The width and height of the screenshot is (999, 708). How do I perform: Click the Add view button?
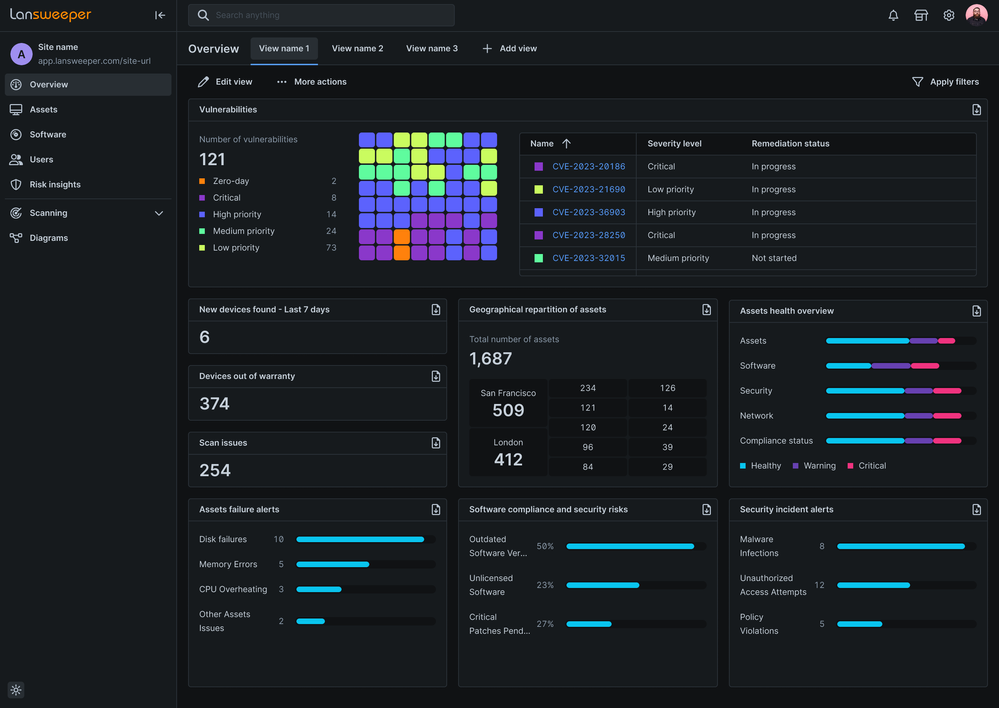(509, 48)
